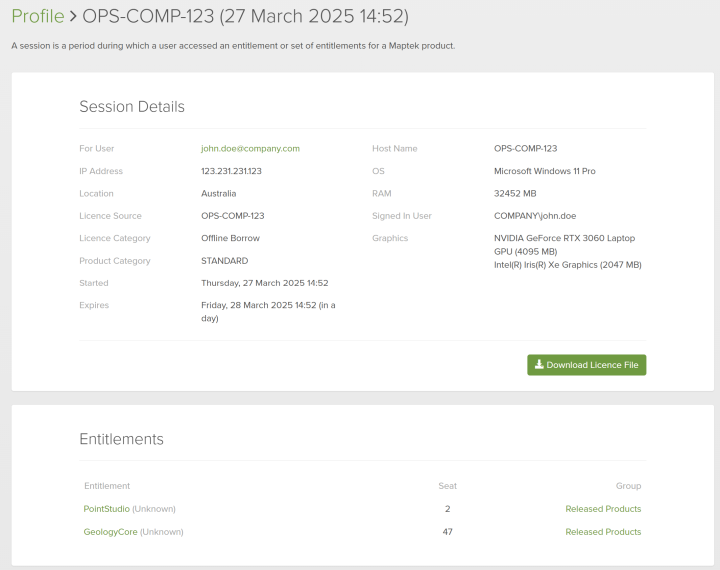Open Released Products in the GeologyCore row

tap(603, 532)
